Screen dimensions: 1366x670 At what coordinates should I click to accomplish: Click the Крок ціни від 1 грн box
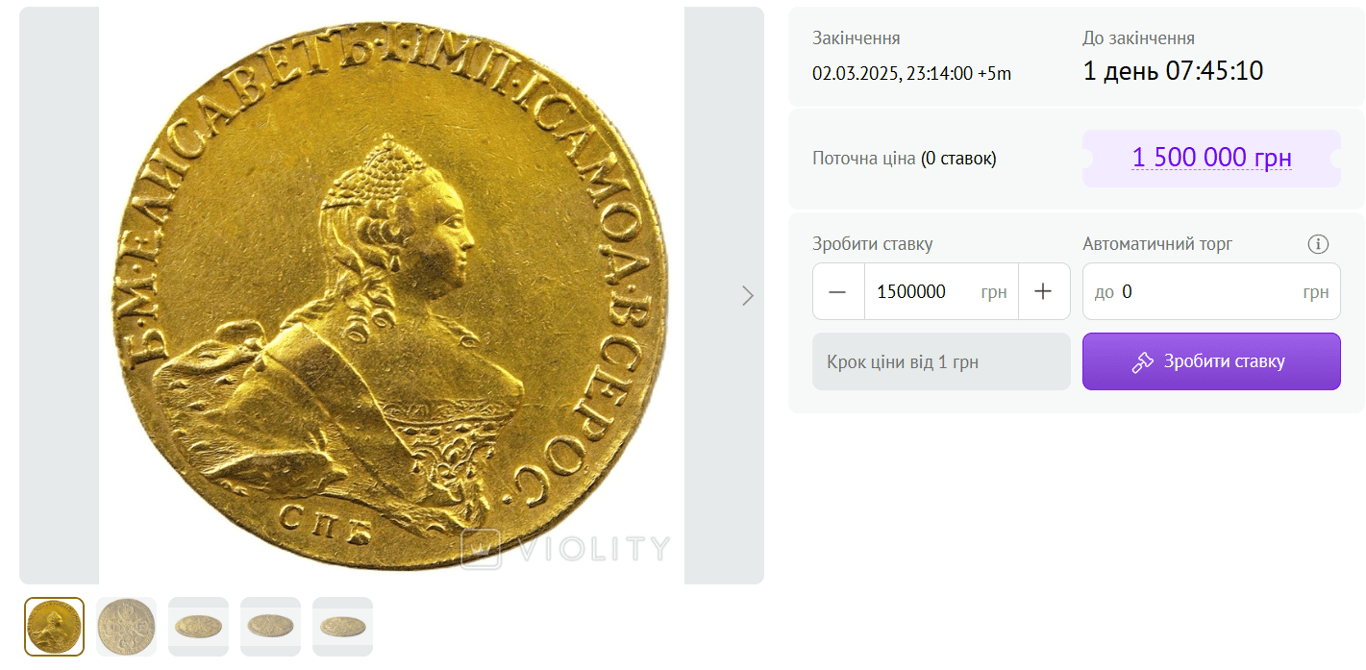pos(941,362)
